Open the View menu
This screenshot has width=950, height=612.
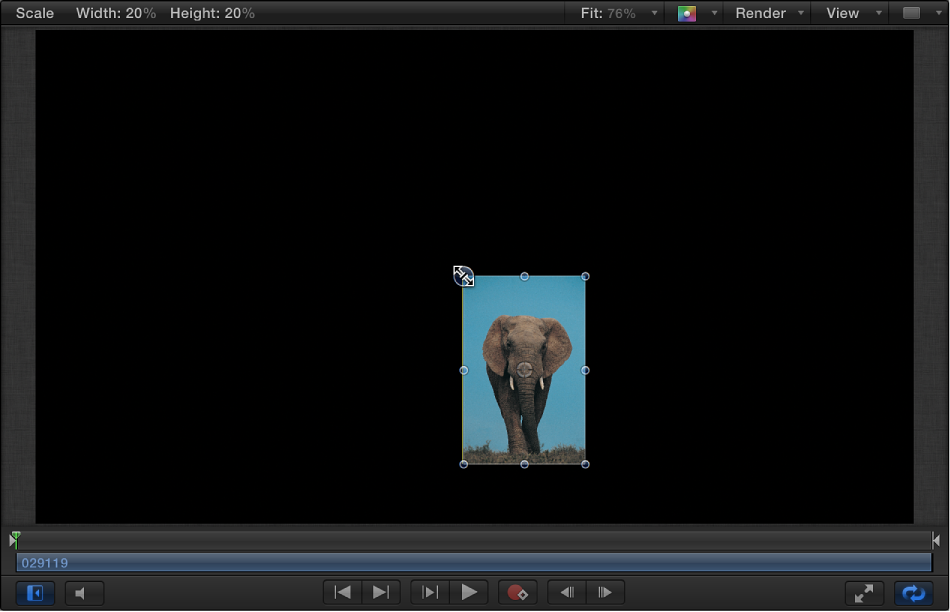[x=845, y=13]
